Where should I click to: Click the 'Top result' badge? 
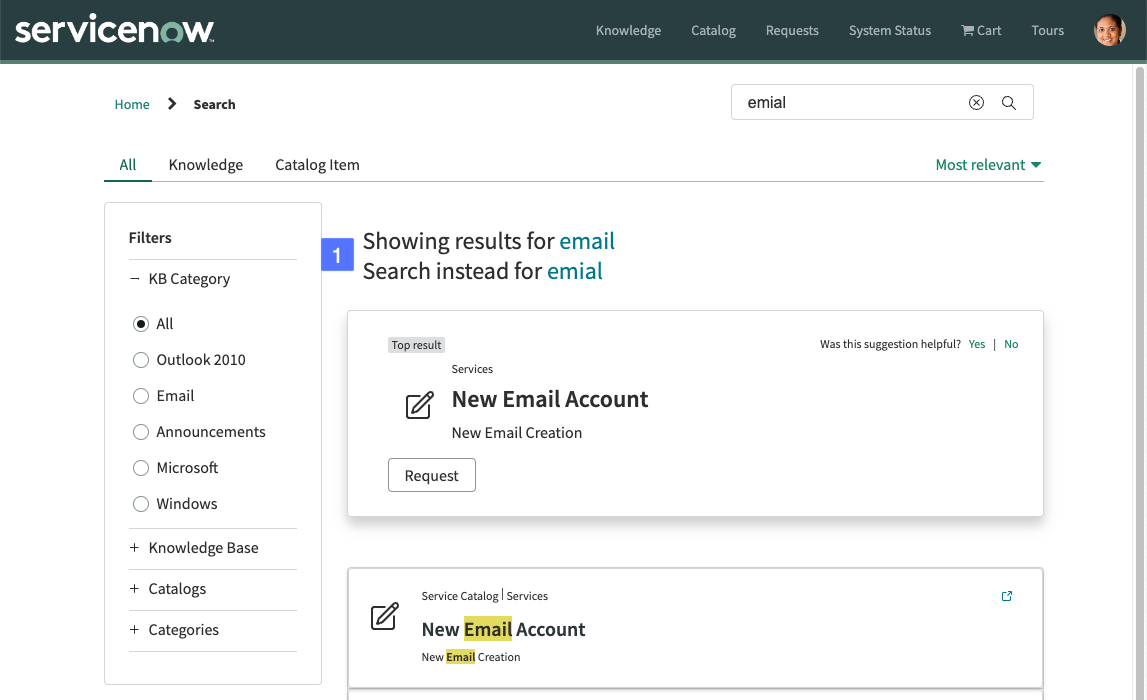coord(416,345)
